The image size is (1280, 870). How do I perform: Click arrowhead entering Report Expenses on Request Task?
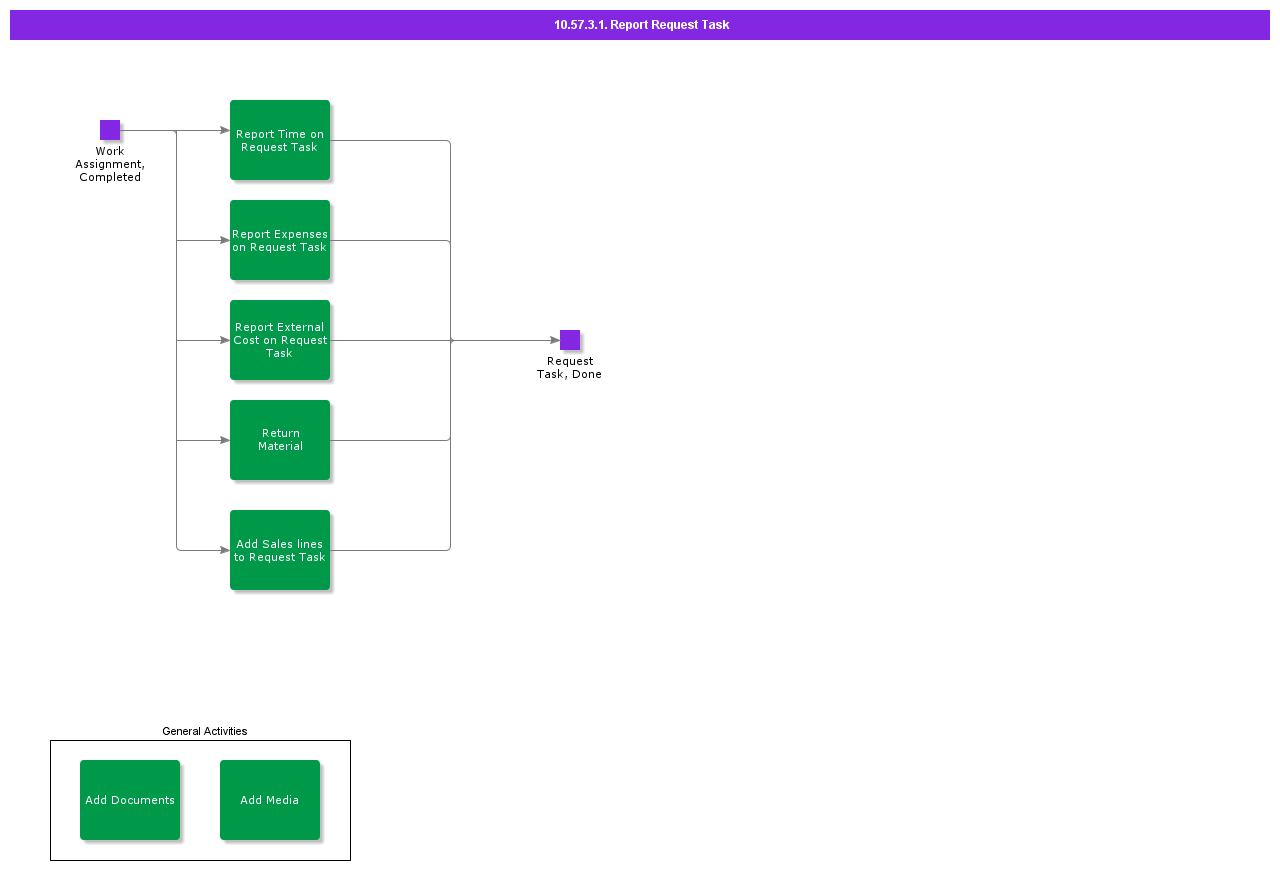click(225, 240)
